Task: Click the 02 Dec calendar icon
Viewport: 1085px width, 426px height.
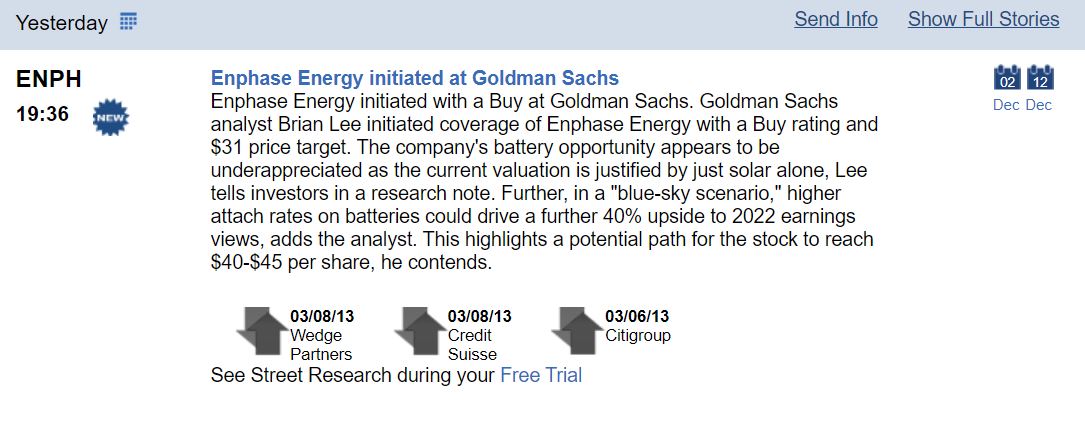Action: 1007,78
